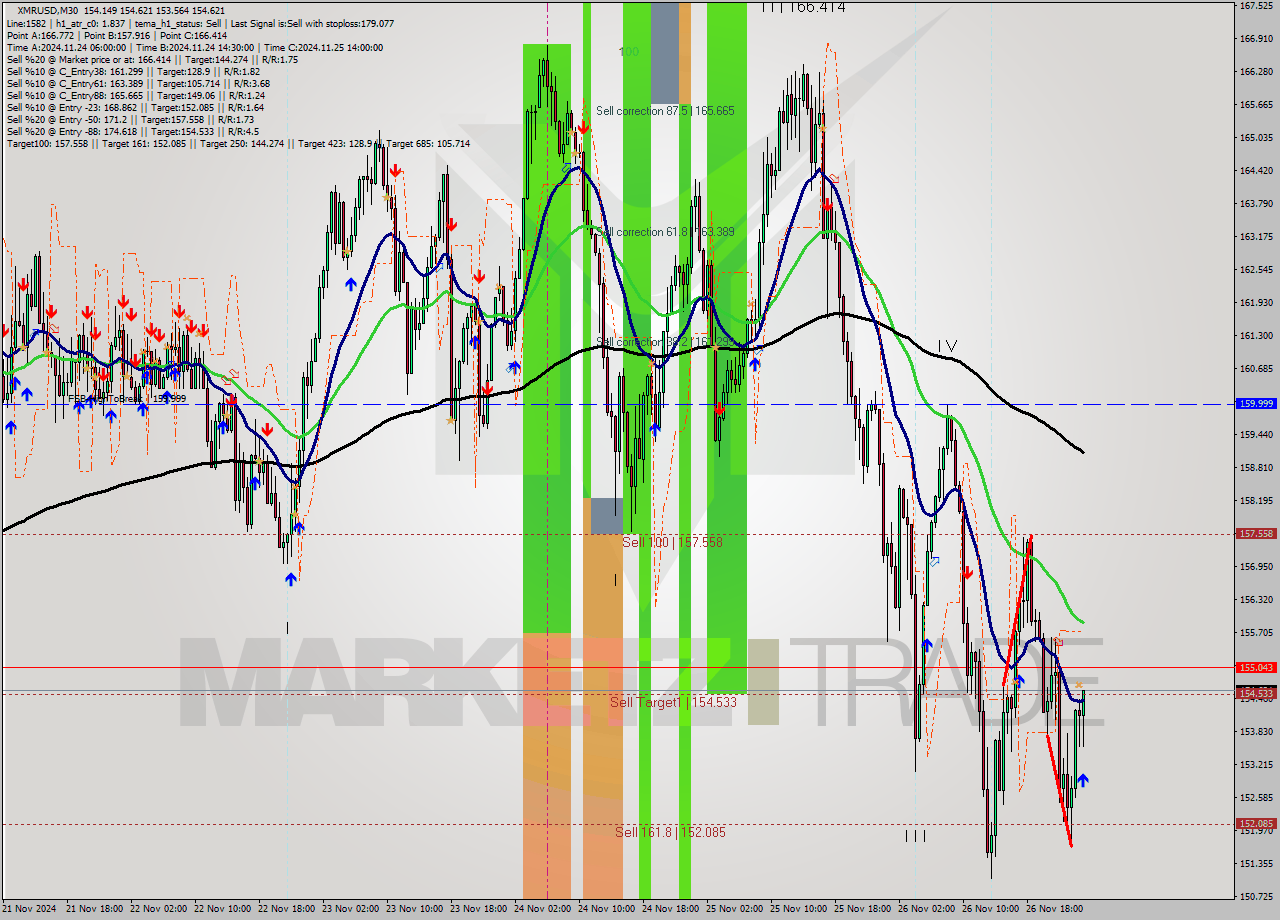
Task: Select the 166.280 price axis value
Action: [1256, 72]
